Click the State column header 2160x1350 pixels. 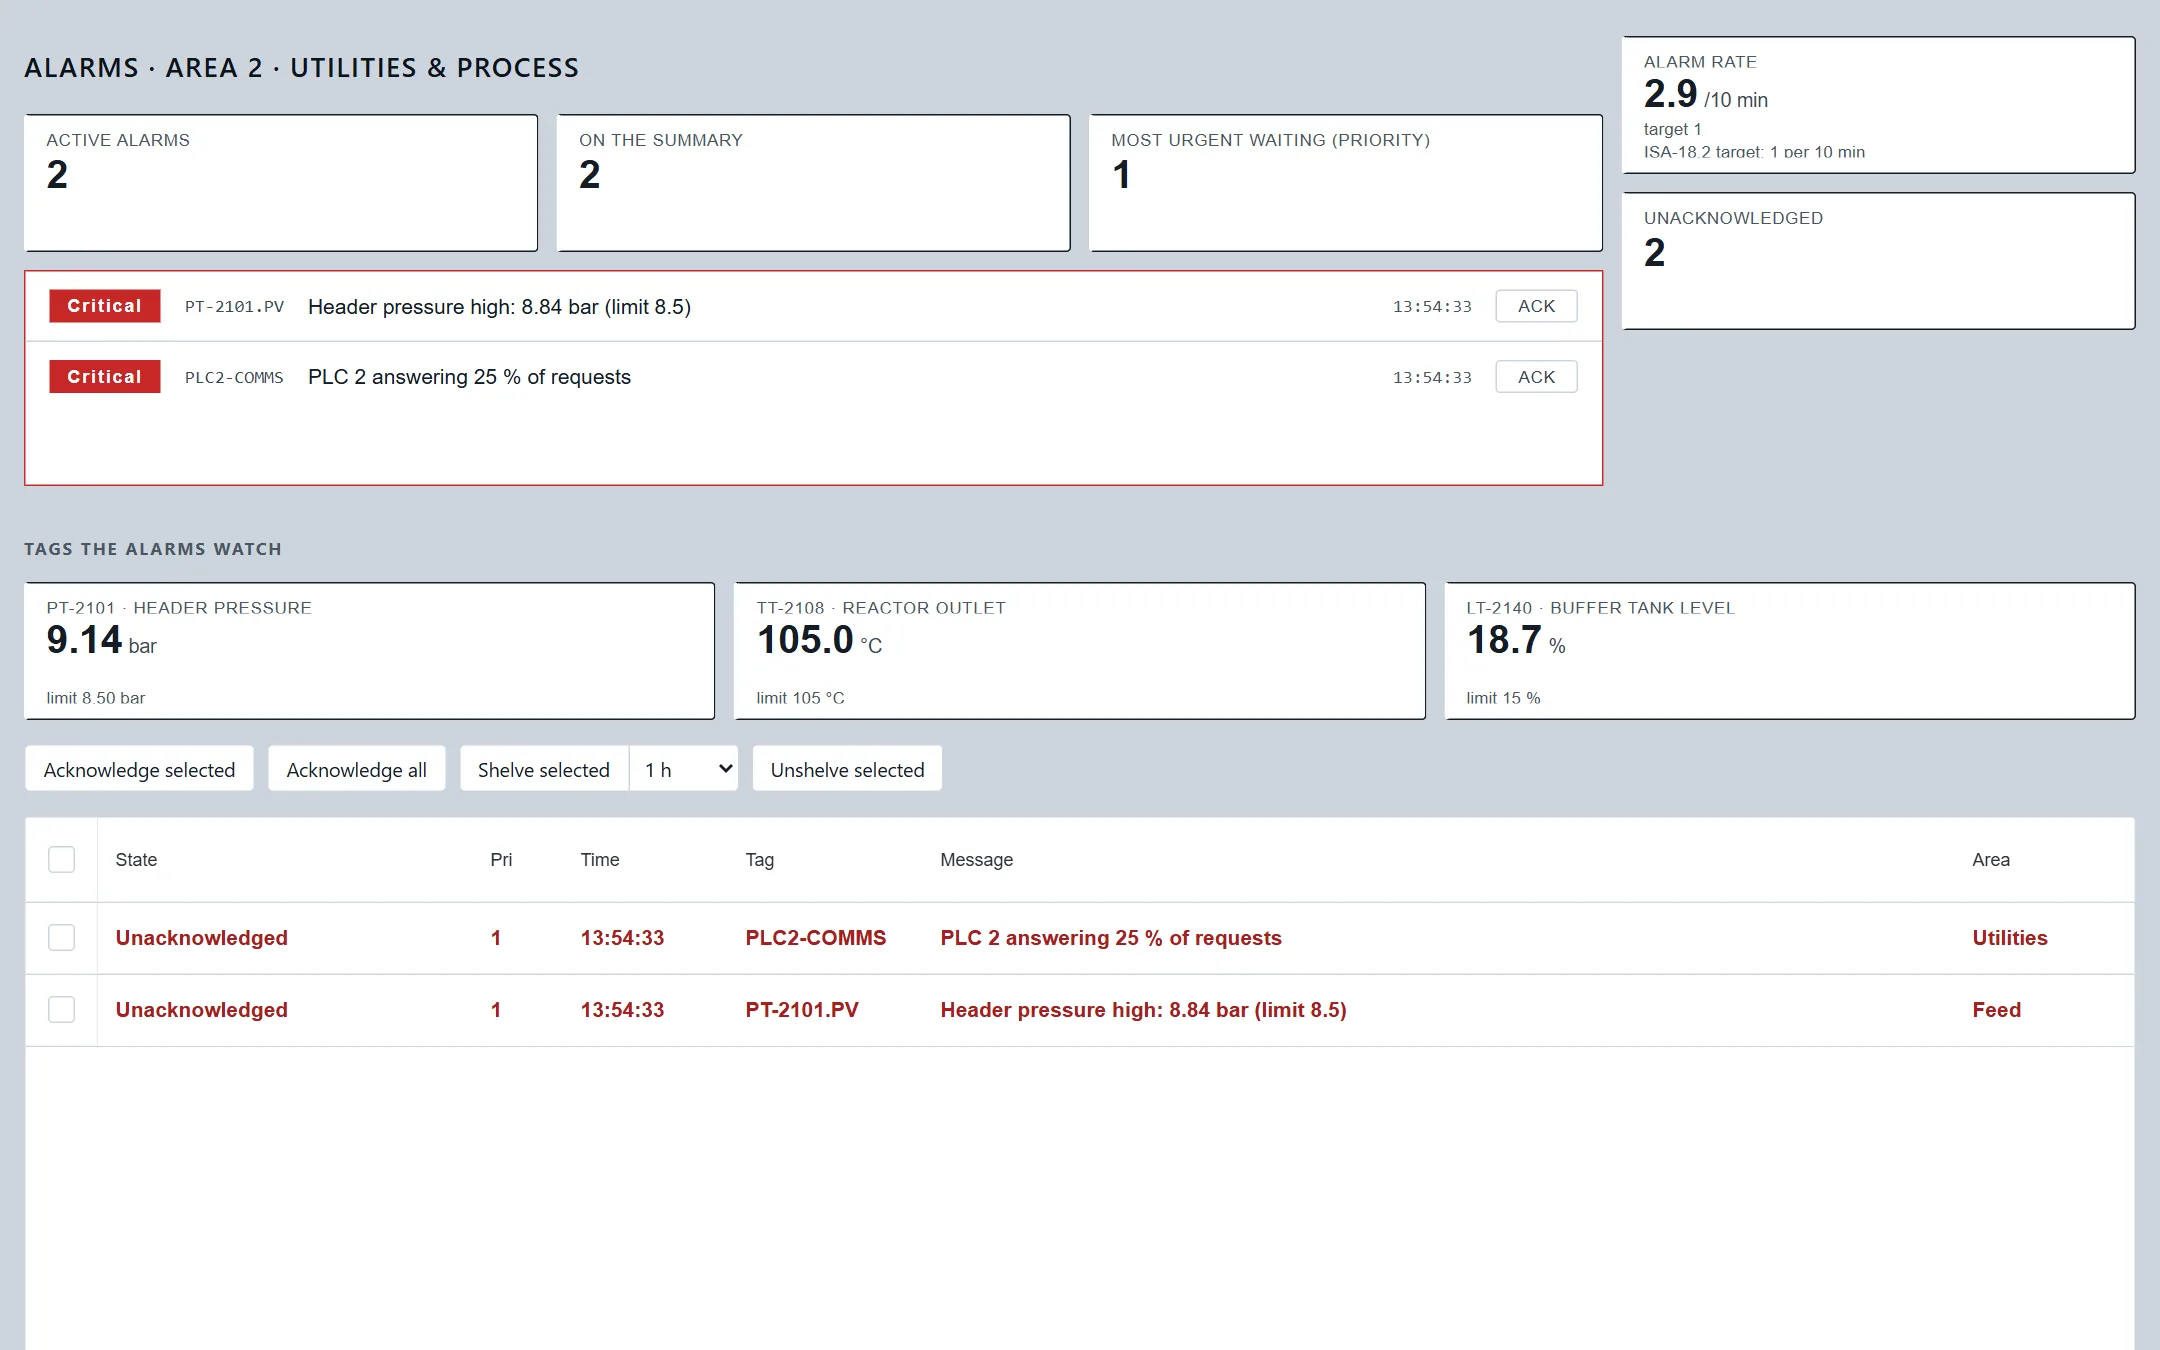pos(136,860)
